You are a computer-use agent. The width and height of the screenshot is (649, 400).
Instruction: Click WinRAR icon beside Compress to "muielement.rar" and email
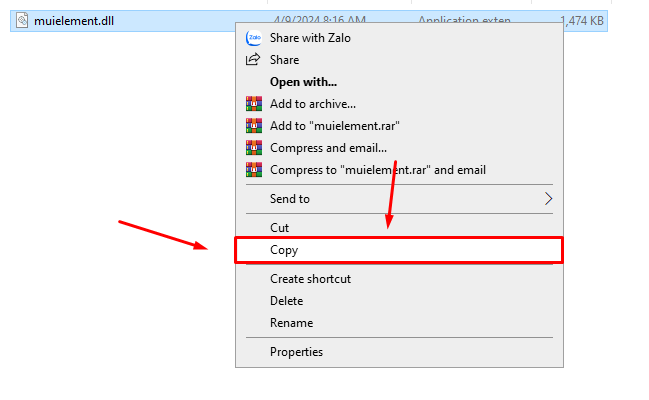pyautogui.click(x=253, y=170)
